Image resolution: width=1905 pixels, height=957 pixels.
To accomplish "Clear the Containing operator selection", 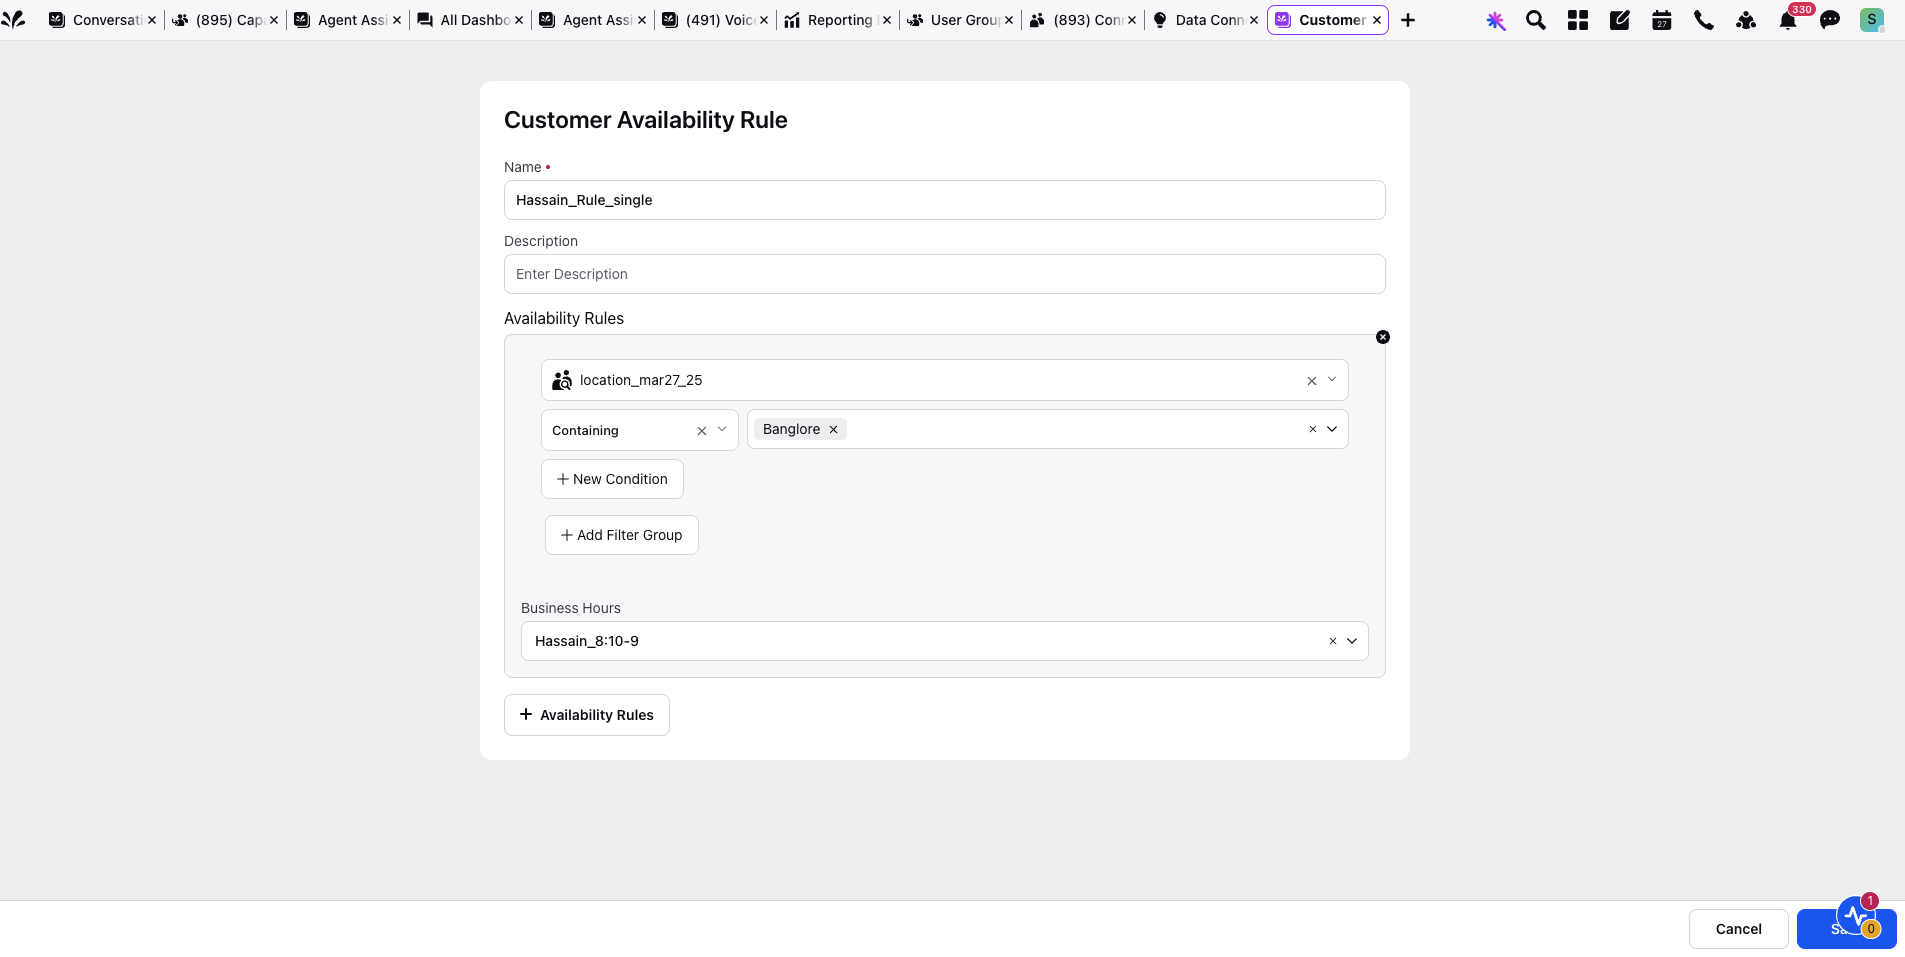I will tap(702, 431).
